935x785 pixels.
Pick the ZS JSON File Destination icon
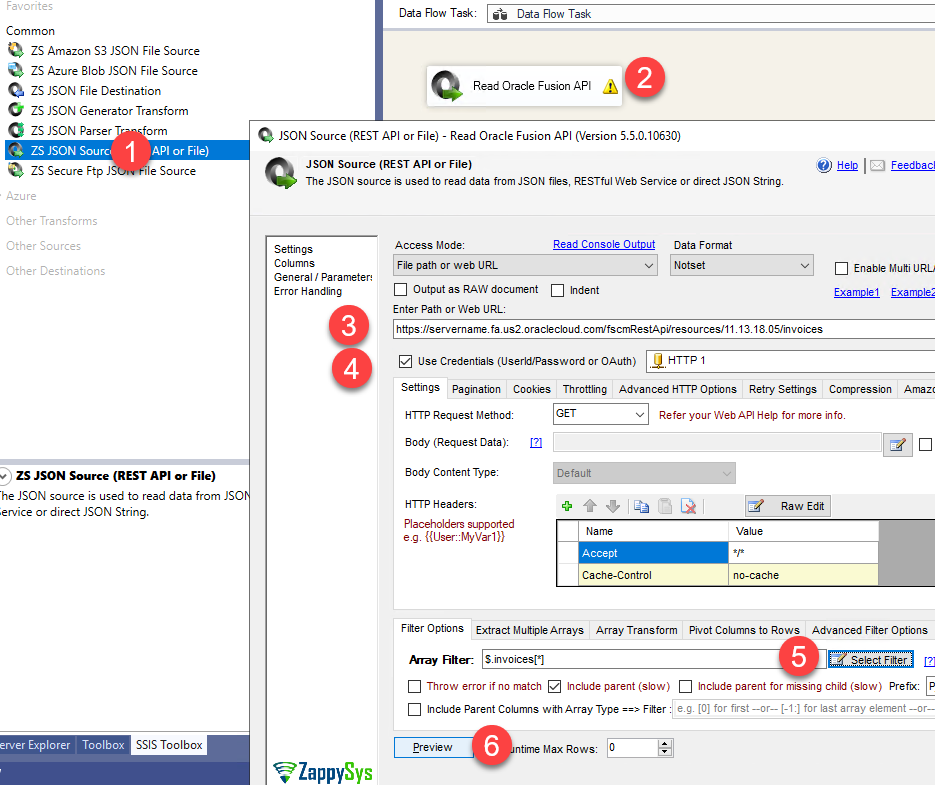point(16,90)
